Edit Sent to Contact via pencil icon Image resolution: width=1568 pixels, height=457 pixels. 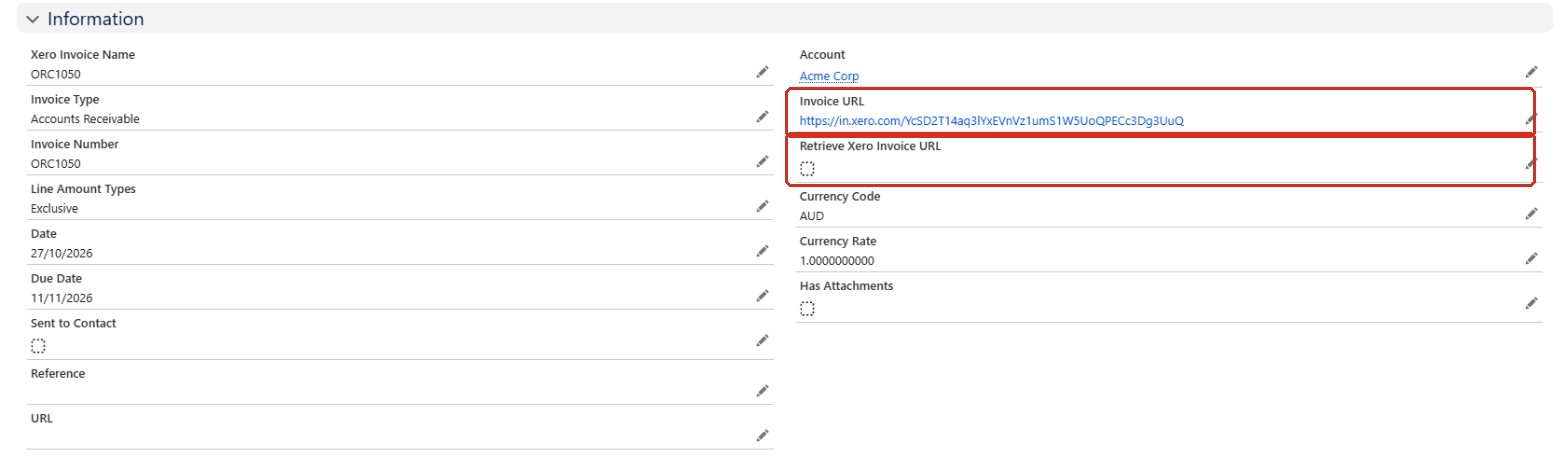pos(762,342)
